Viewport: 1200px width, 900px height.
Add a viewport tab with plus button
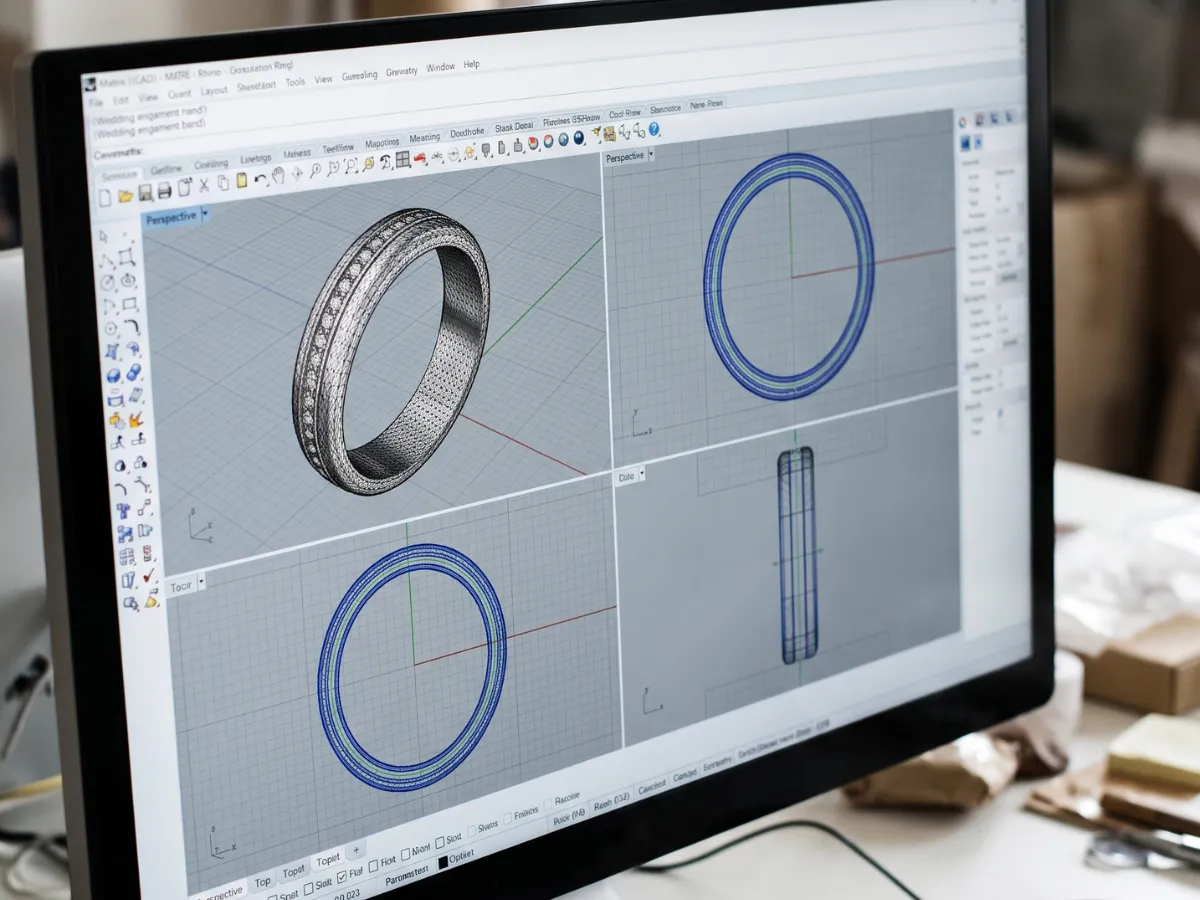pyautogui.click(x=356, y=850)
